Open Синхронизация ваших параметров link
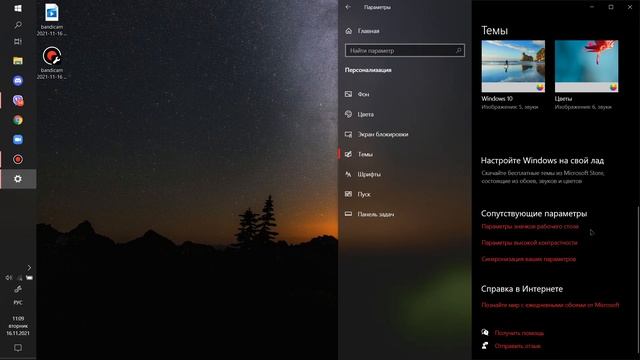Viewport: 640px width, 360px height. coord(529,259)
